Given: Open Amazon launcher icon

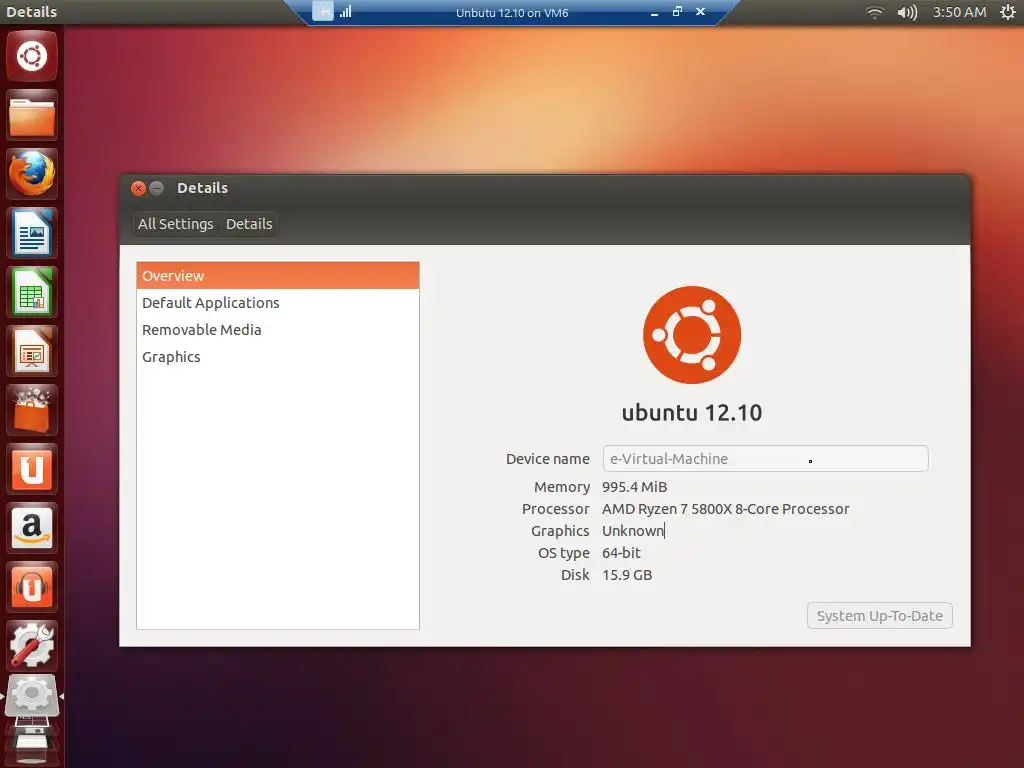Looking at the screenshot, I should (32, 528).
